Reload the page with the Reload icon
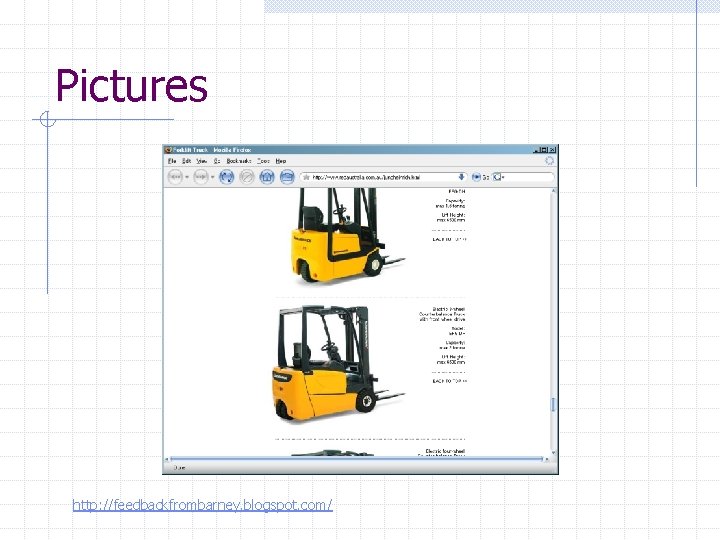The image size is (720, 540). [226, 177]
